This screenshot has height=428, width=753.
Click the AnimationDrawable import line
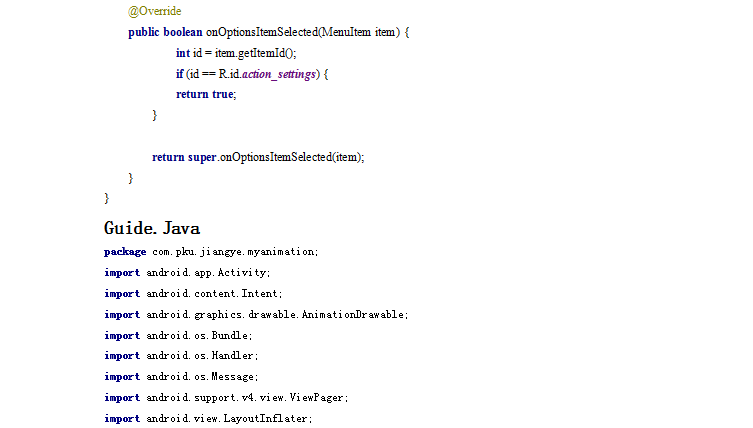click(x=256, y=314)
